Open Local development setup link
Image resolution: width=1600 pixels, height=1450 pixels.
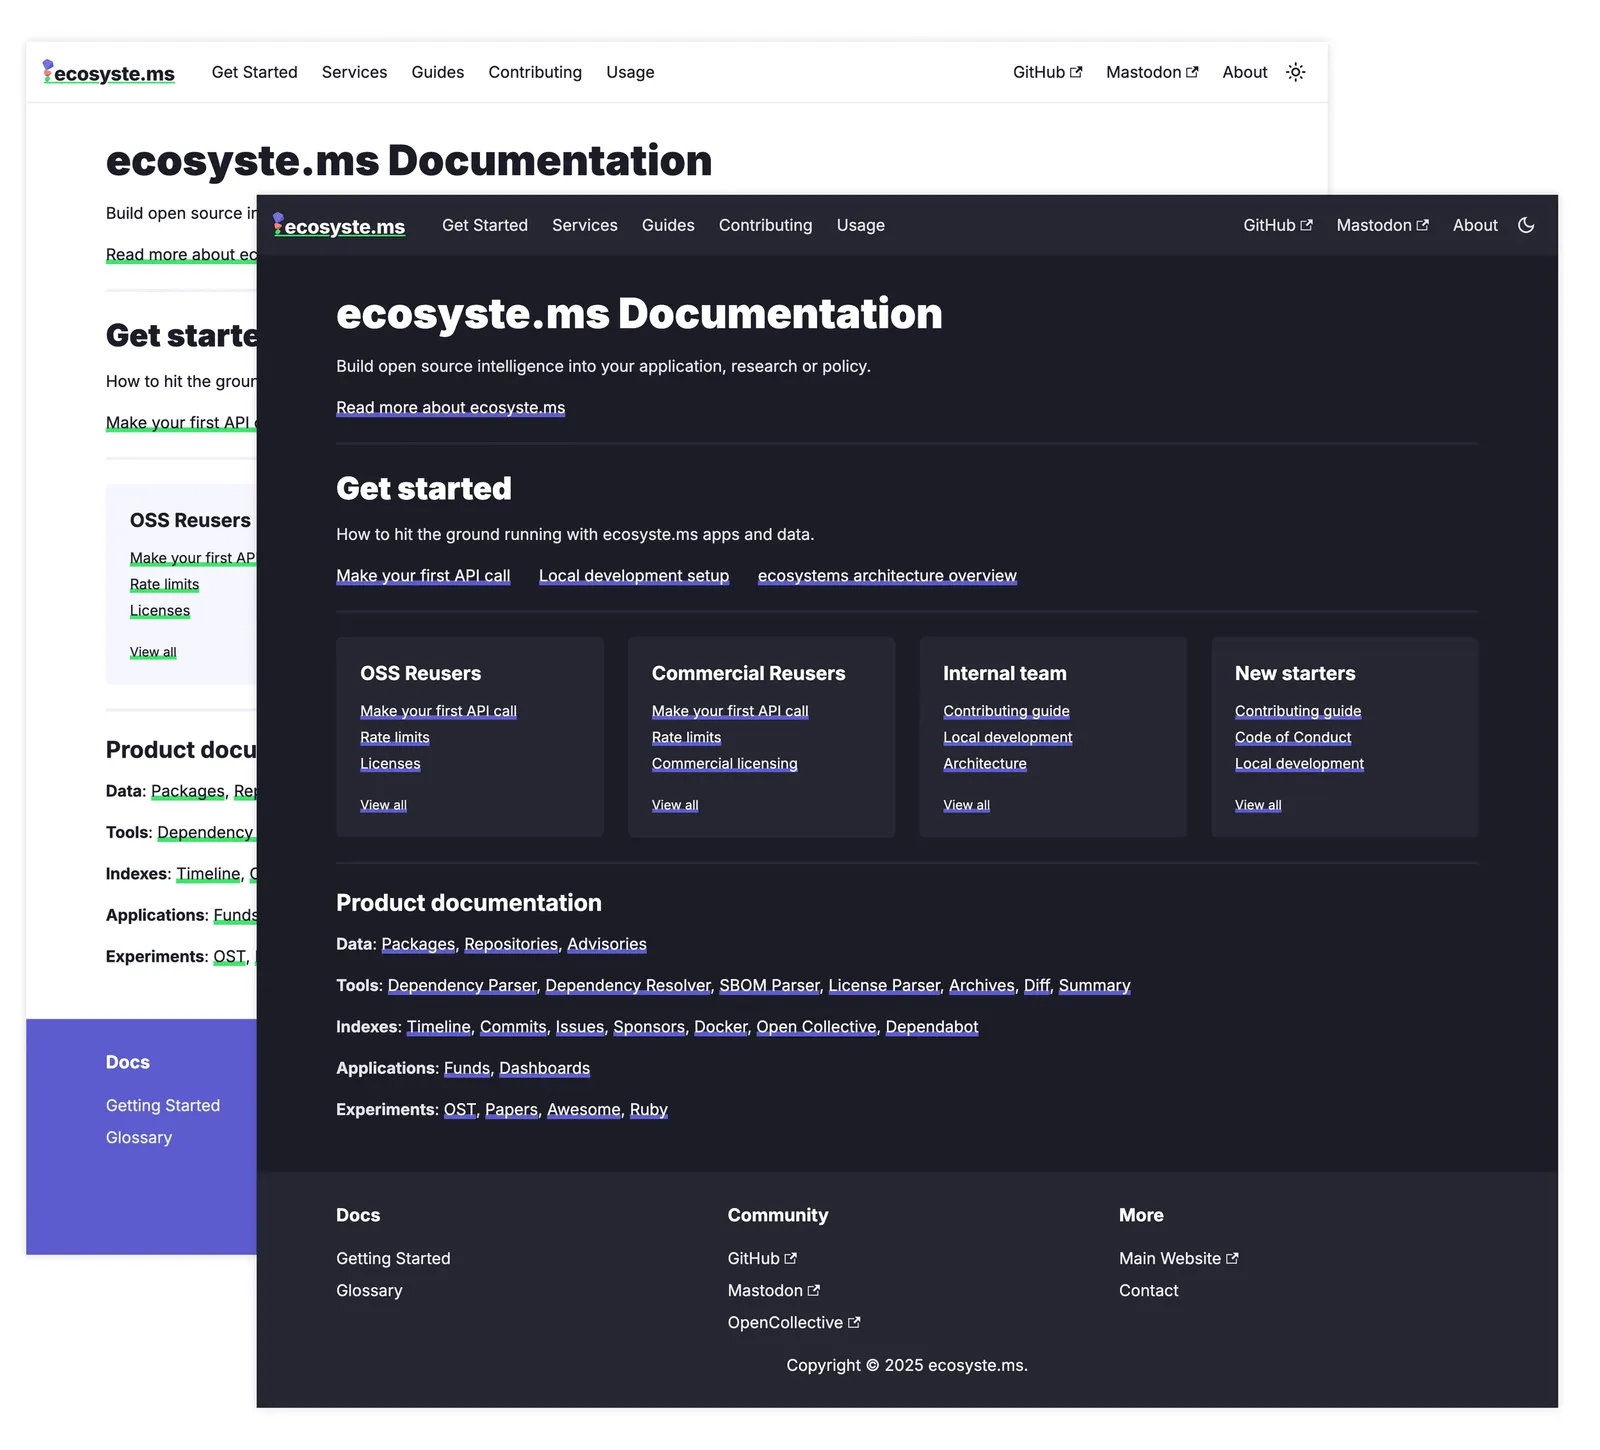click(x=633, y=575)
